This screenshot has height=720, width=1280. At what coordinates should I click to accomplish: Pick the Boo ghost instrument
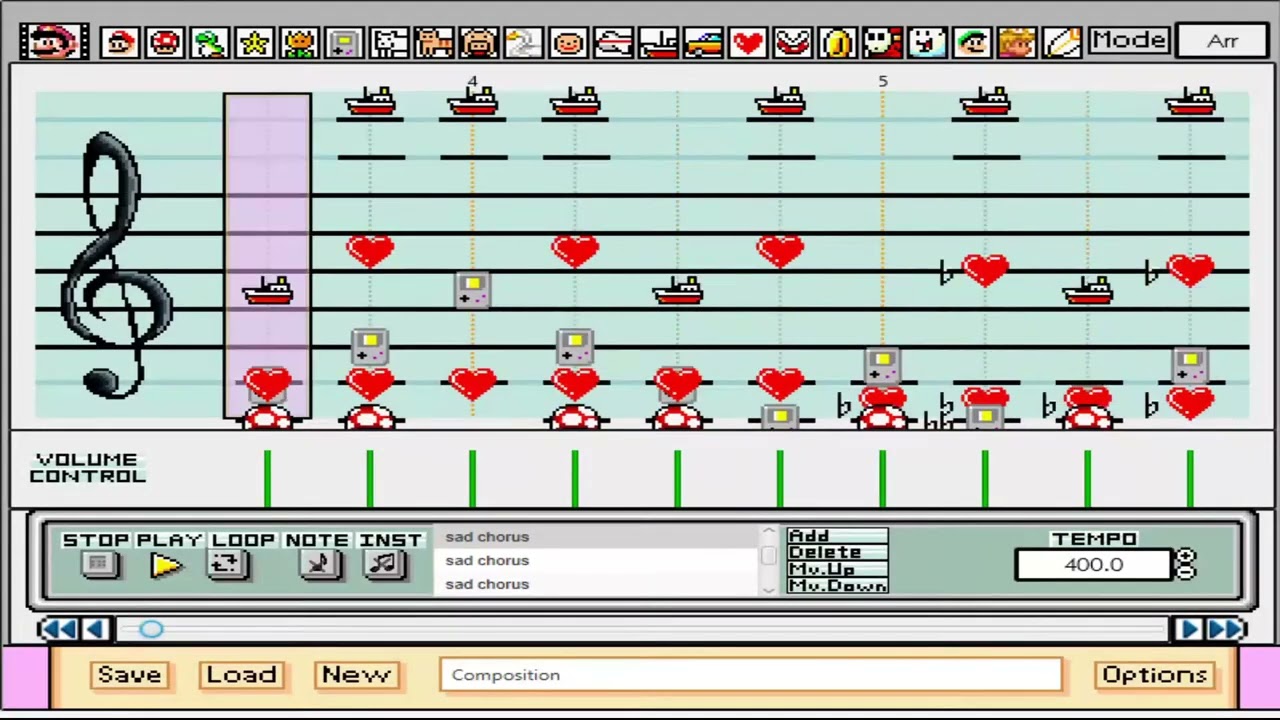[x=927, y=42]
